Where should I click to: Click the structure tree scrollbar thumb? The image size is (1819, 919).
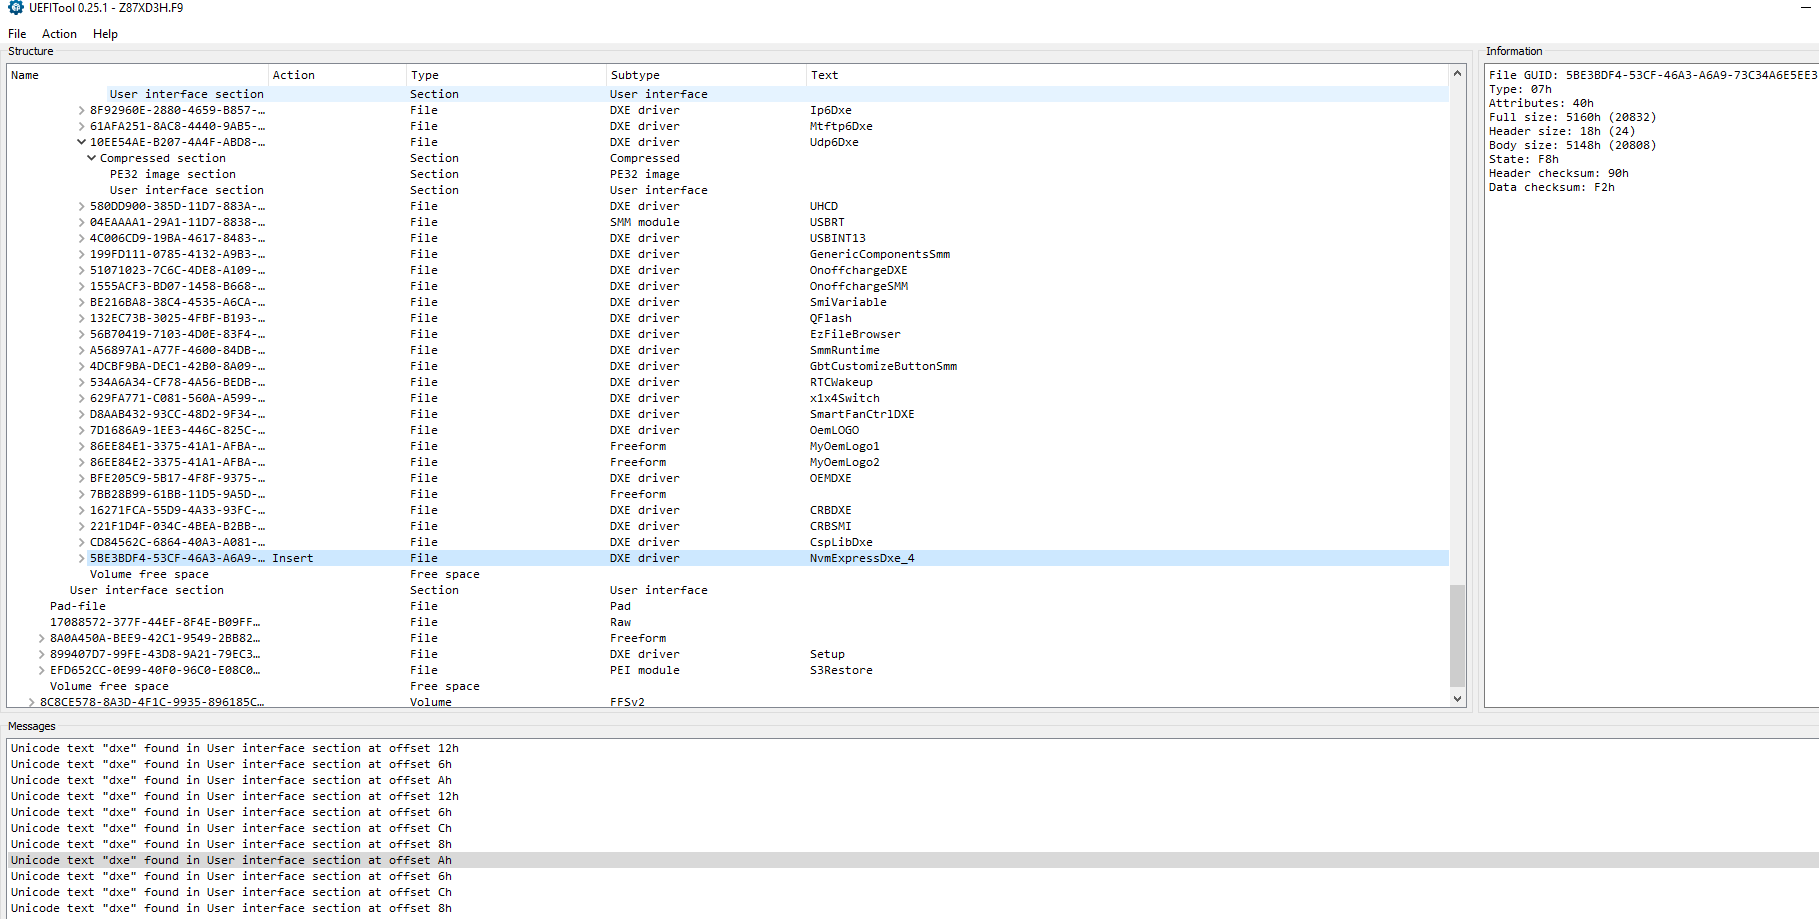[1457, 636]
